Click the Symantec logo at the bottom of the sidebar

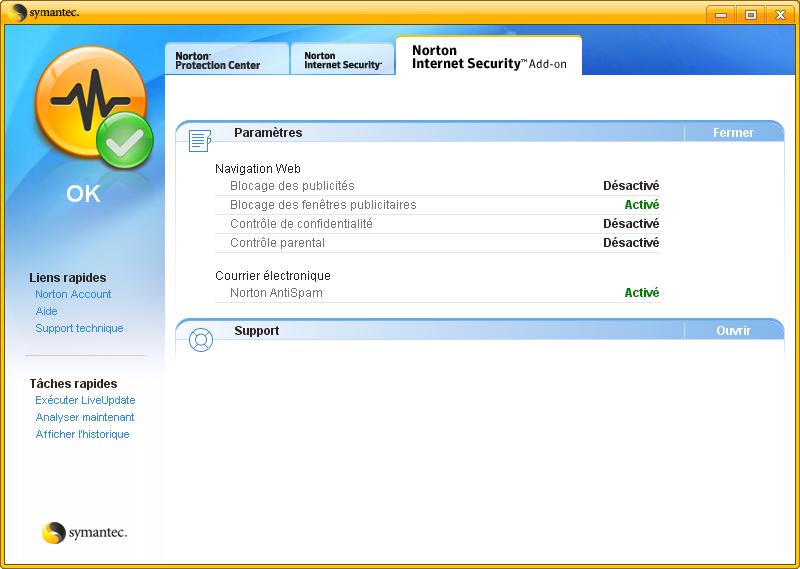pyautogui.click(x=85, y=533)
